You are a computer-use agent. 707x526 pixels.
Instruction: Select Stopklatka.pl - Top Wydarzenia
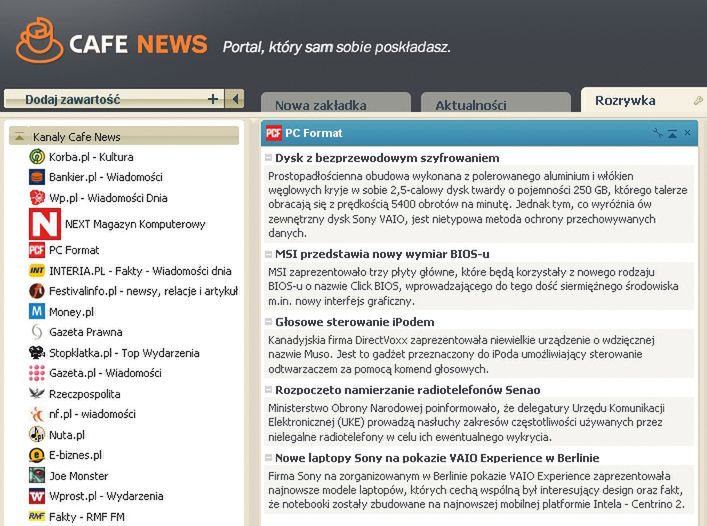tap(124, 353)
